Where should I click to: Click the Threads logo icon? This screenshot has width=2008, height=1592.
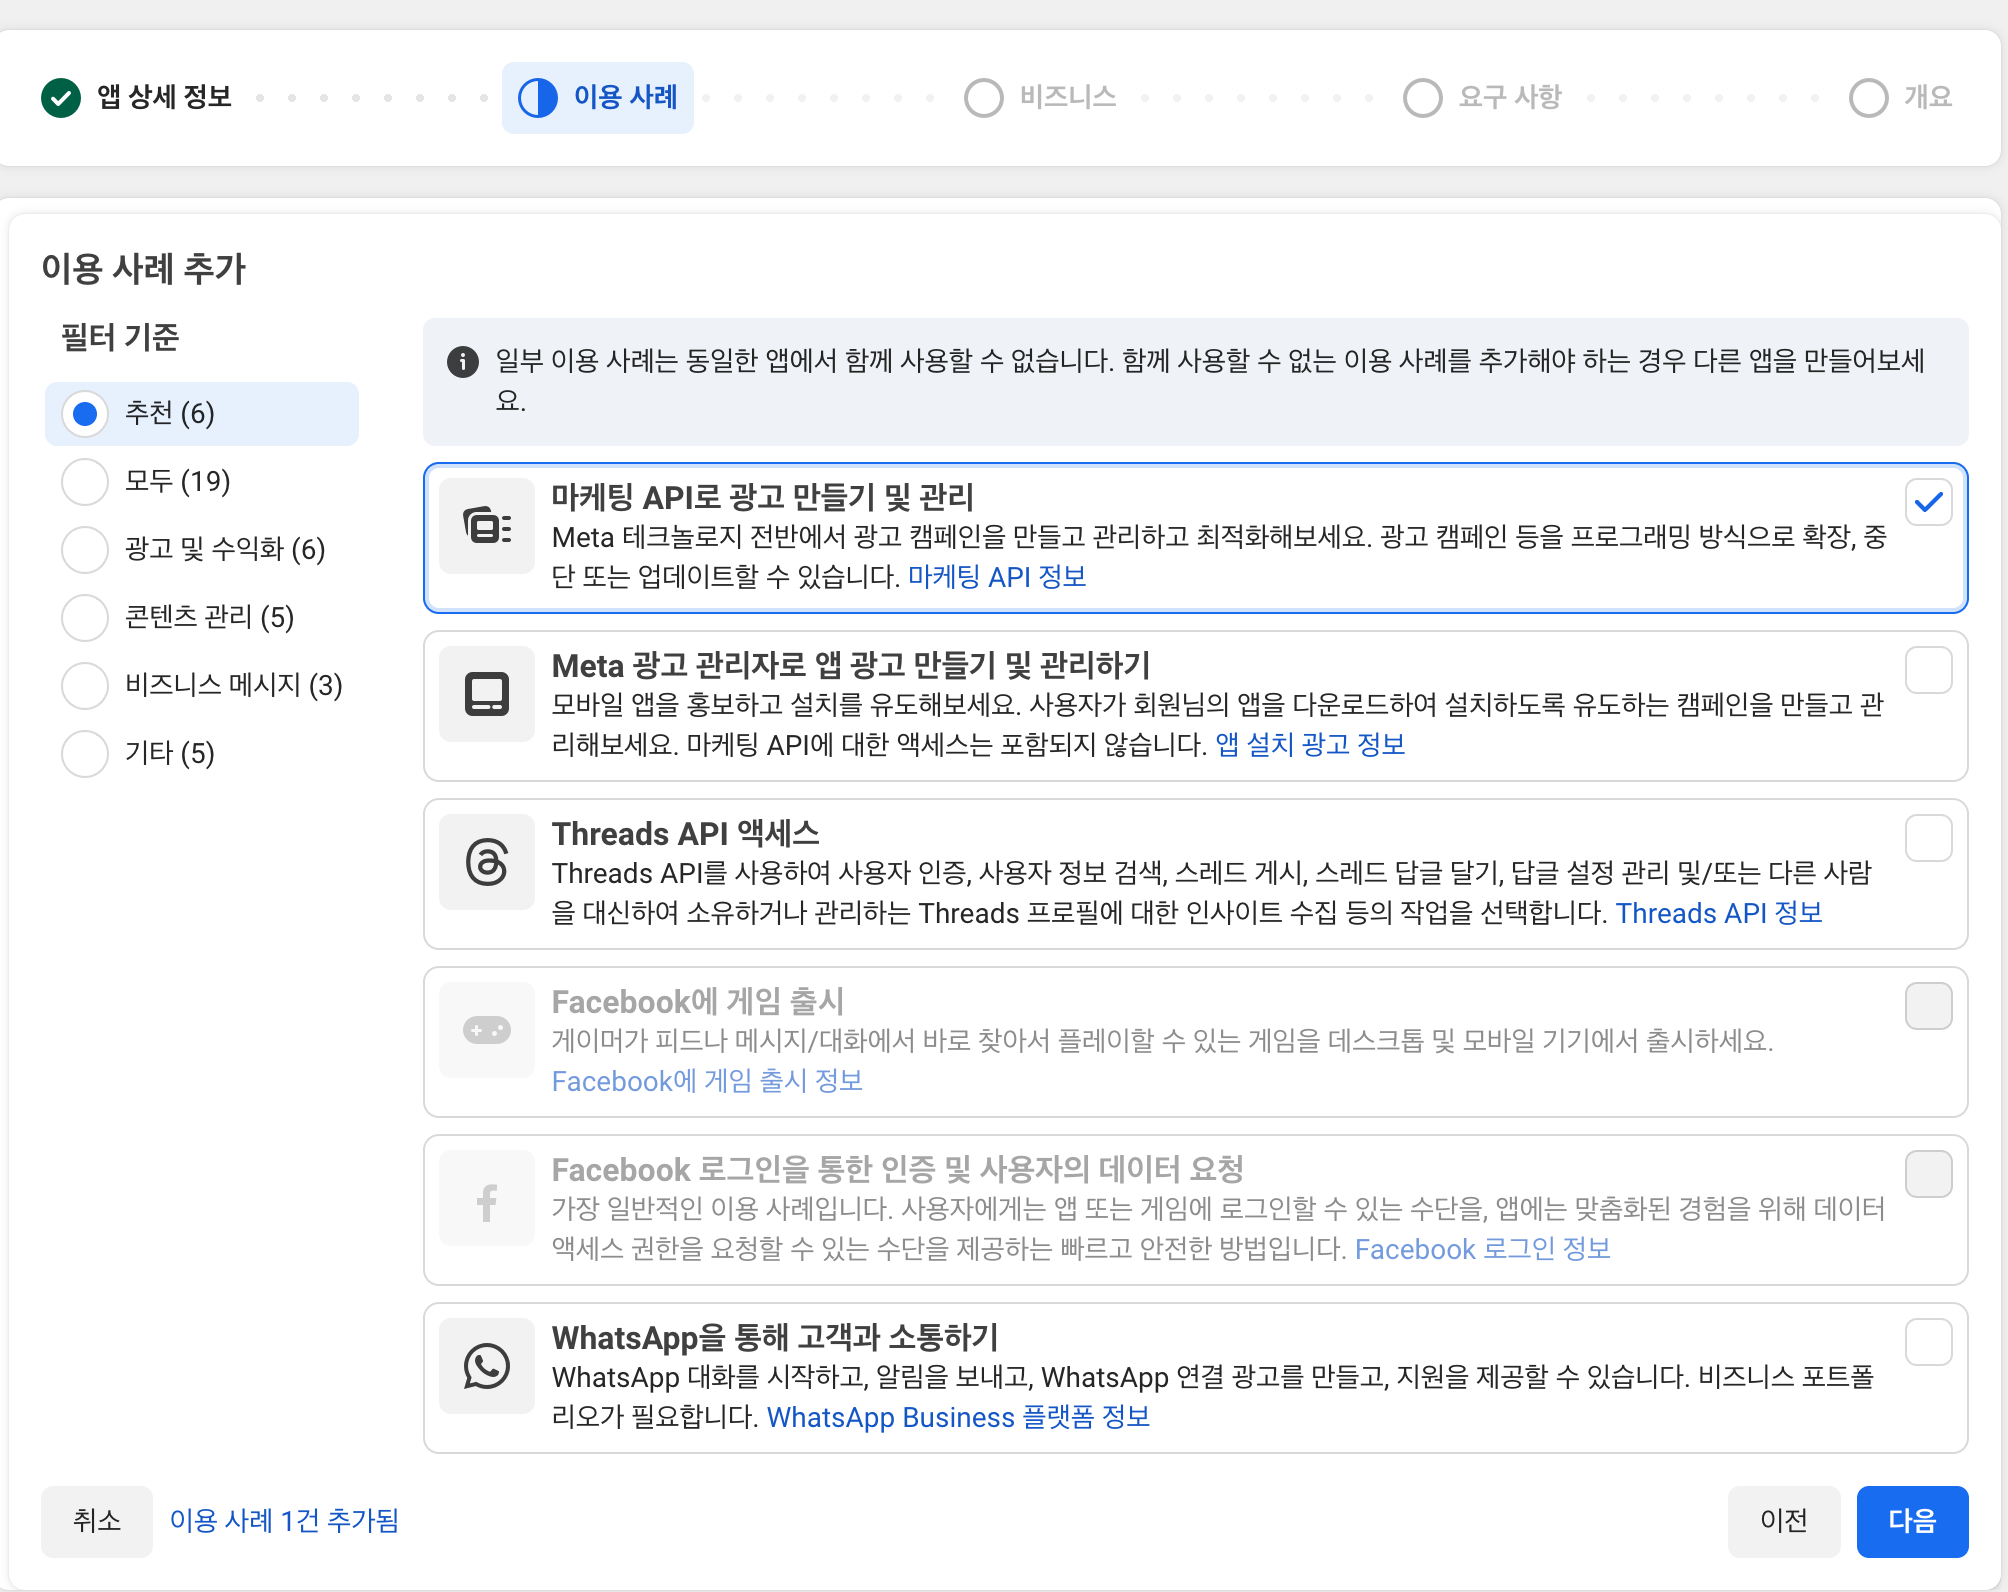[x=487, y=862]
